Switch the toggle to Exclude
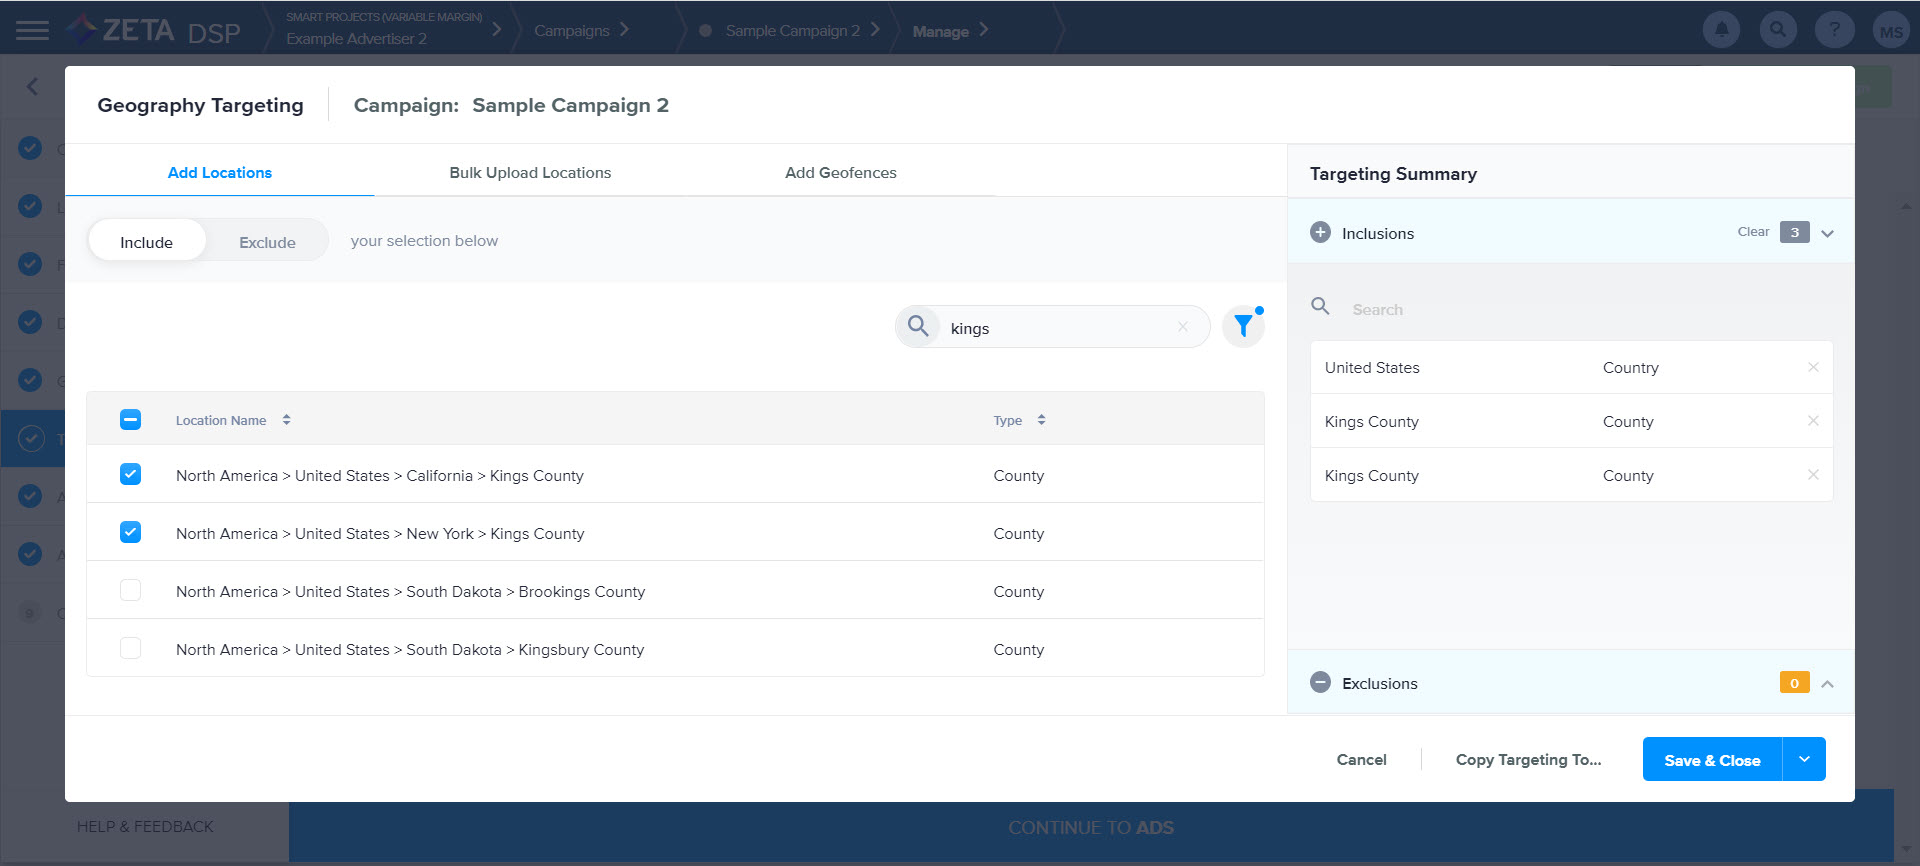 click(267, 242)
